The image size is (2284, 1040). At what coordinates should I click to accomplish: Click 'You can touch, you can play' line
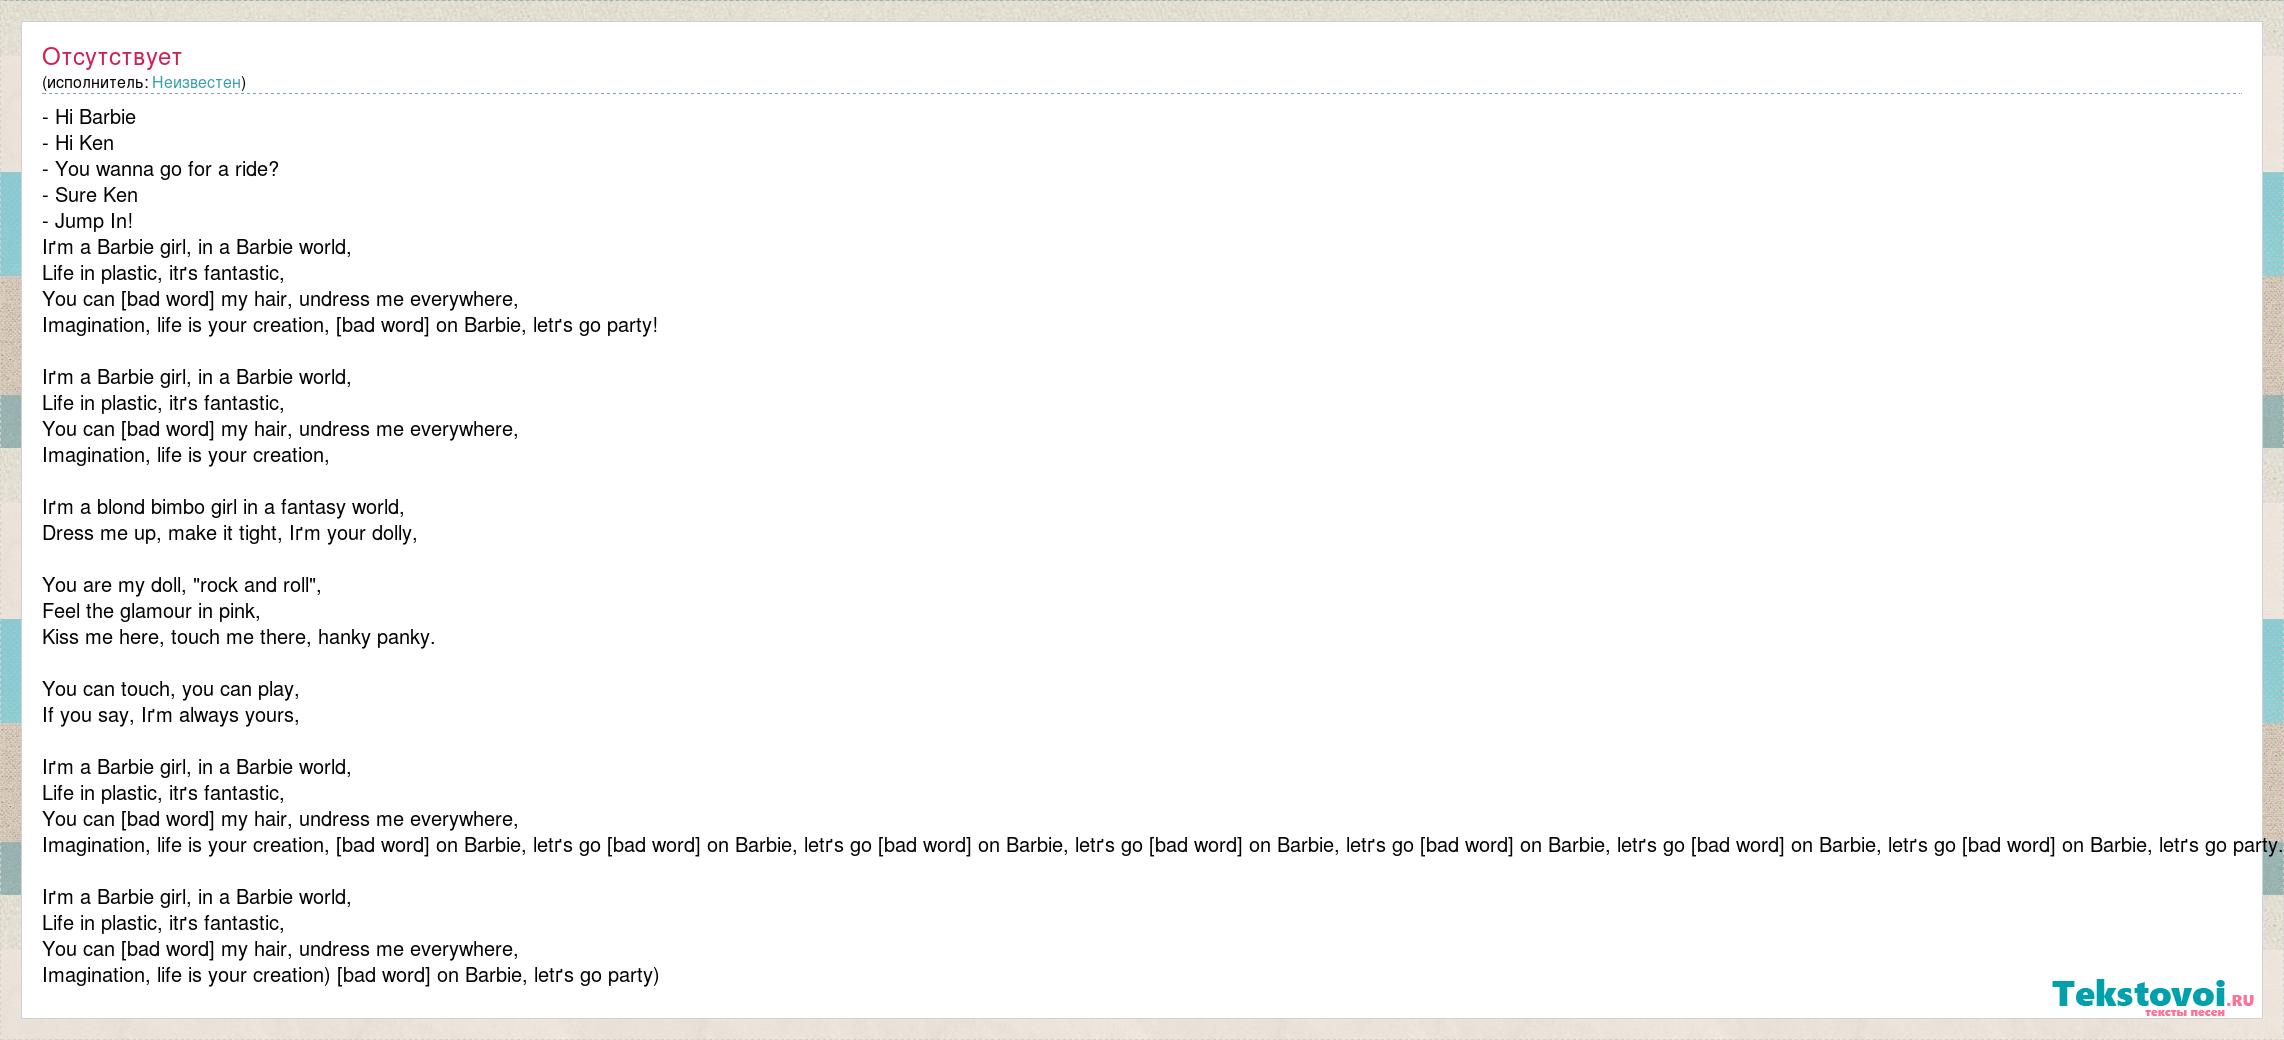[171, 689]
